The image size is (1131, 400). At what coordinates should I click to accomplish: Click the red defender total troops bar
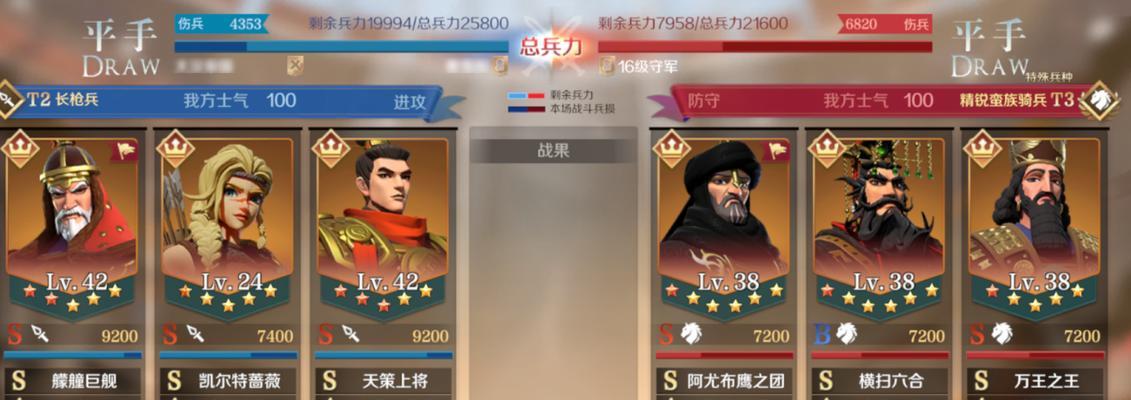coord(765,47)
